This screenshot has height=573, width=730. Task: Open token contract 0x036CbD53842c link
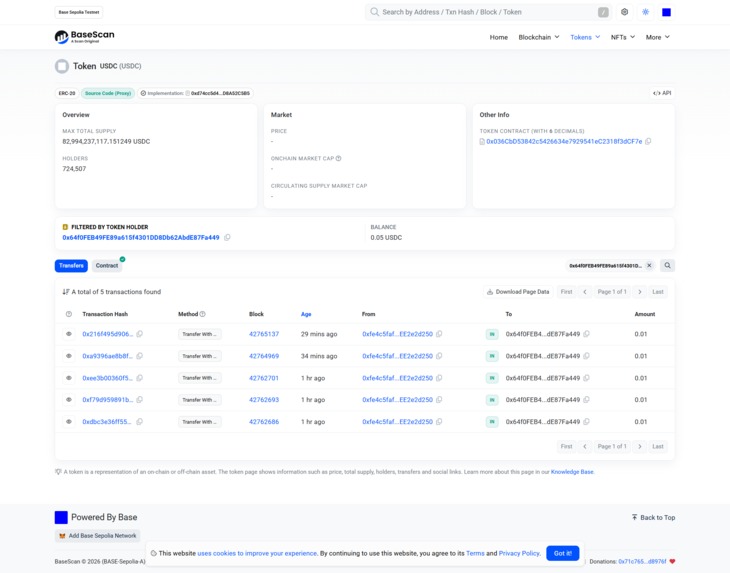click(564, 142)
